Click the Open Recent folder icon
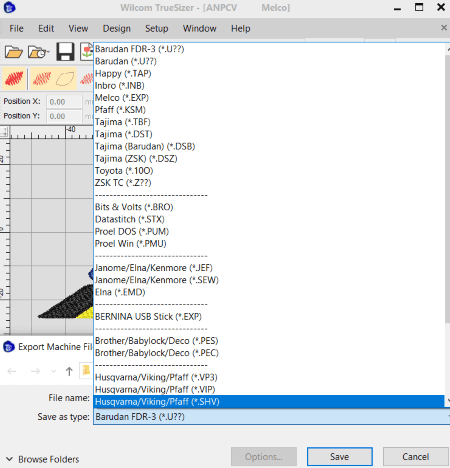Image resolution: width=450 pixels, height=468 pixels. [x=38, y=52]
